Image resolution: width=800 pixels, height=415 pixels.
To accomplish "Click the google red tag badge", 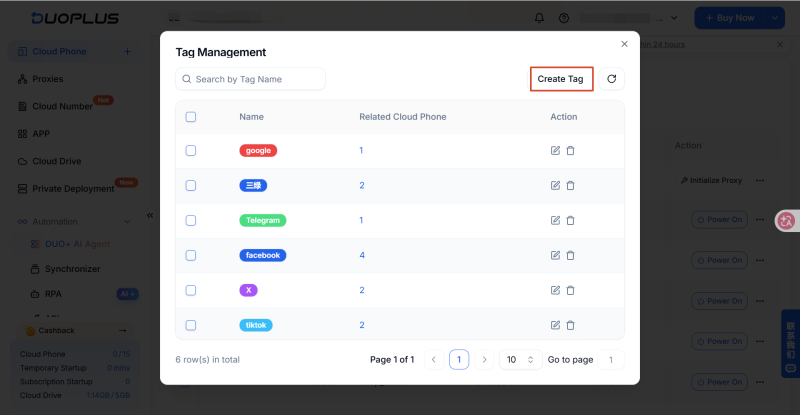I will click(x=258, y=151).
